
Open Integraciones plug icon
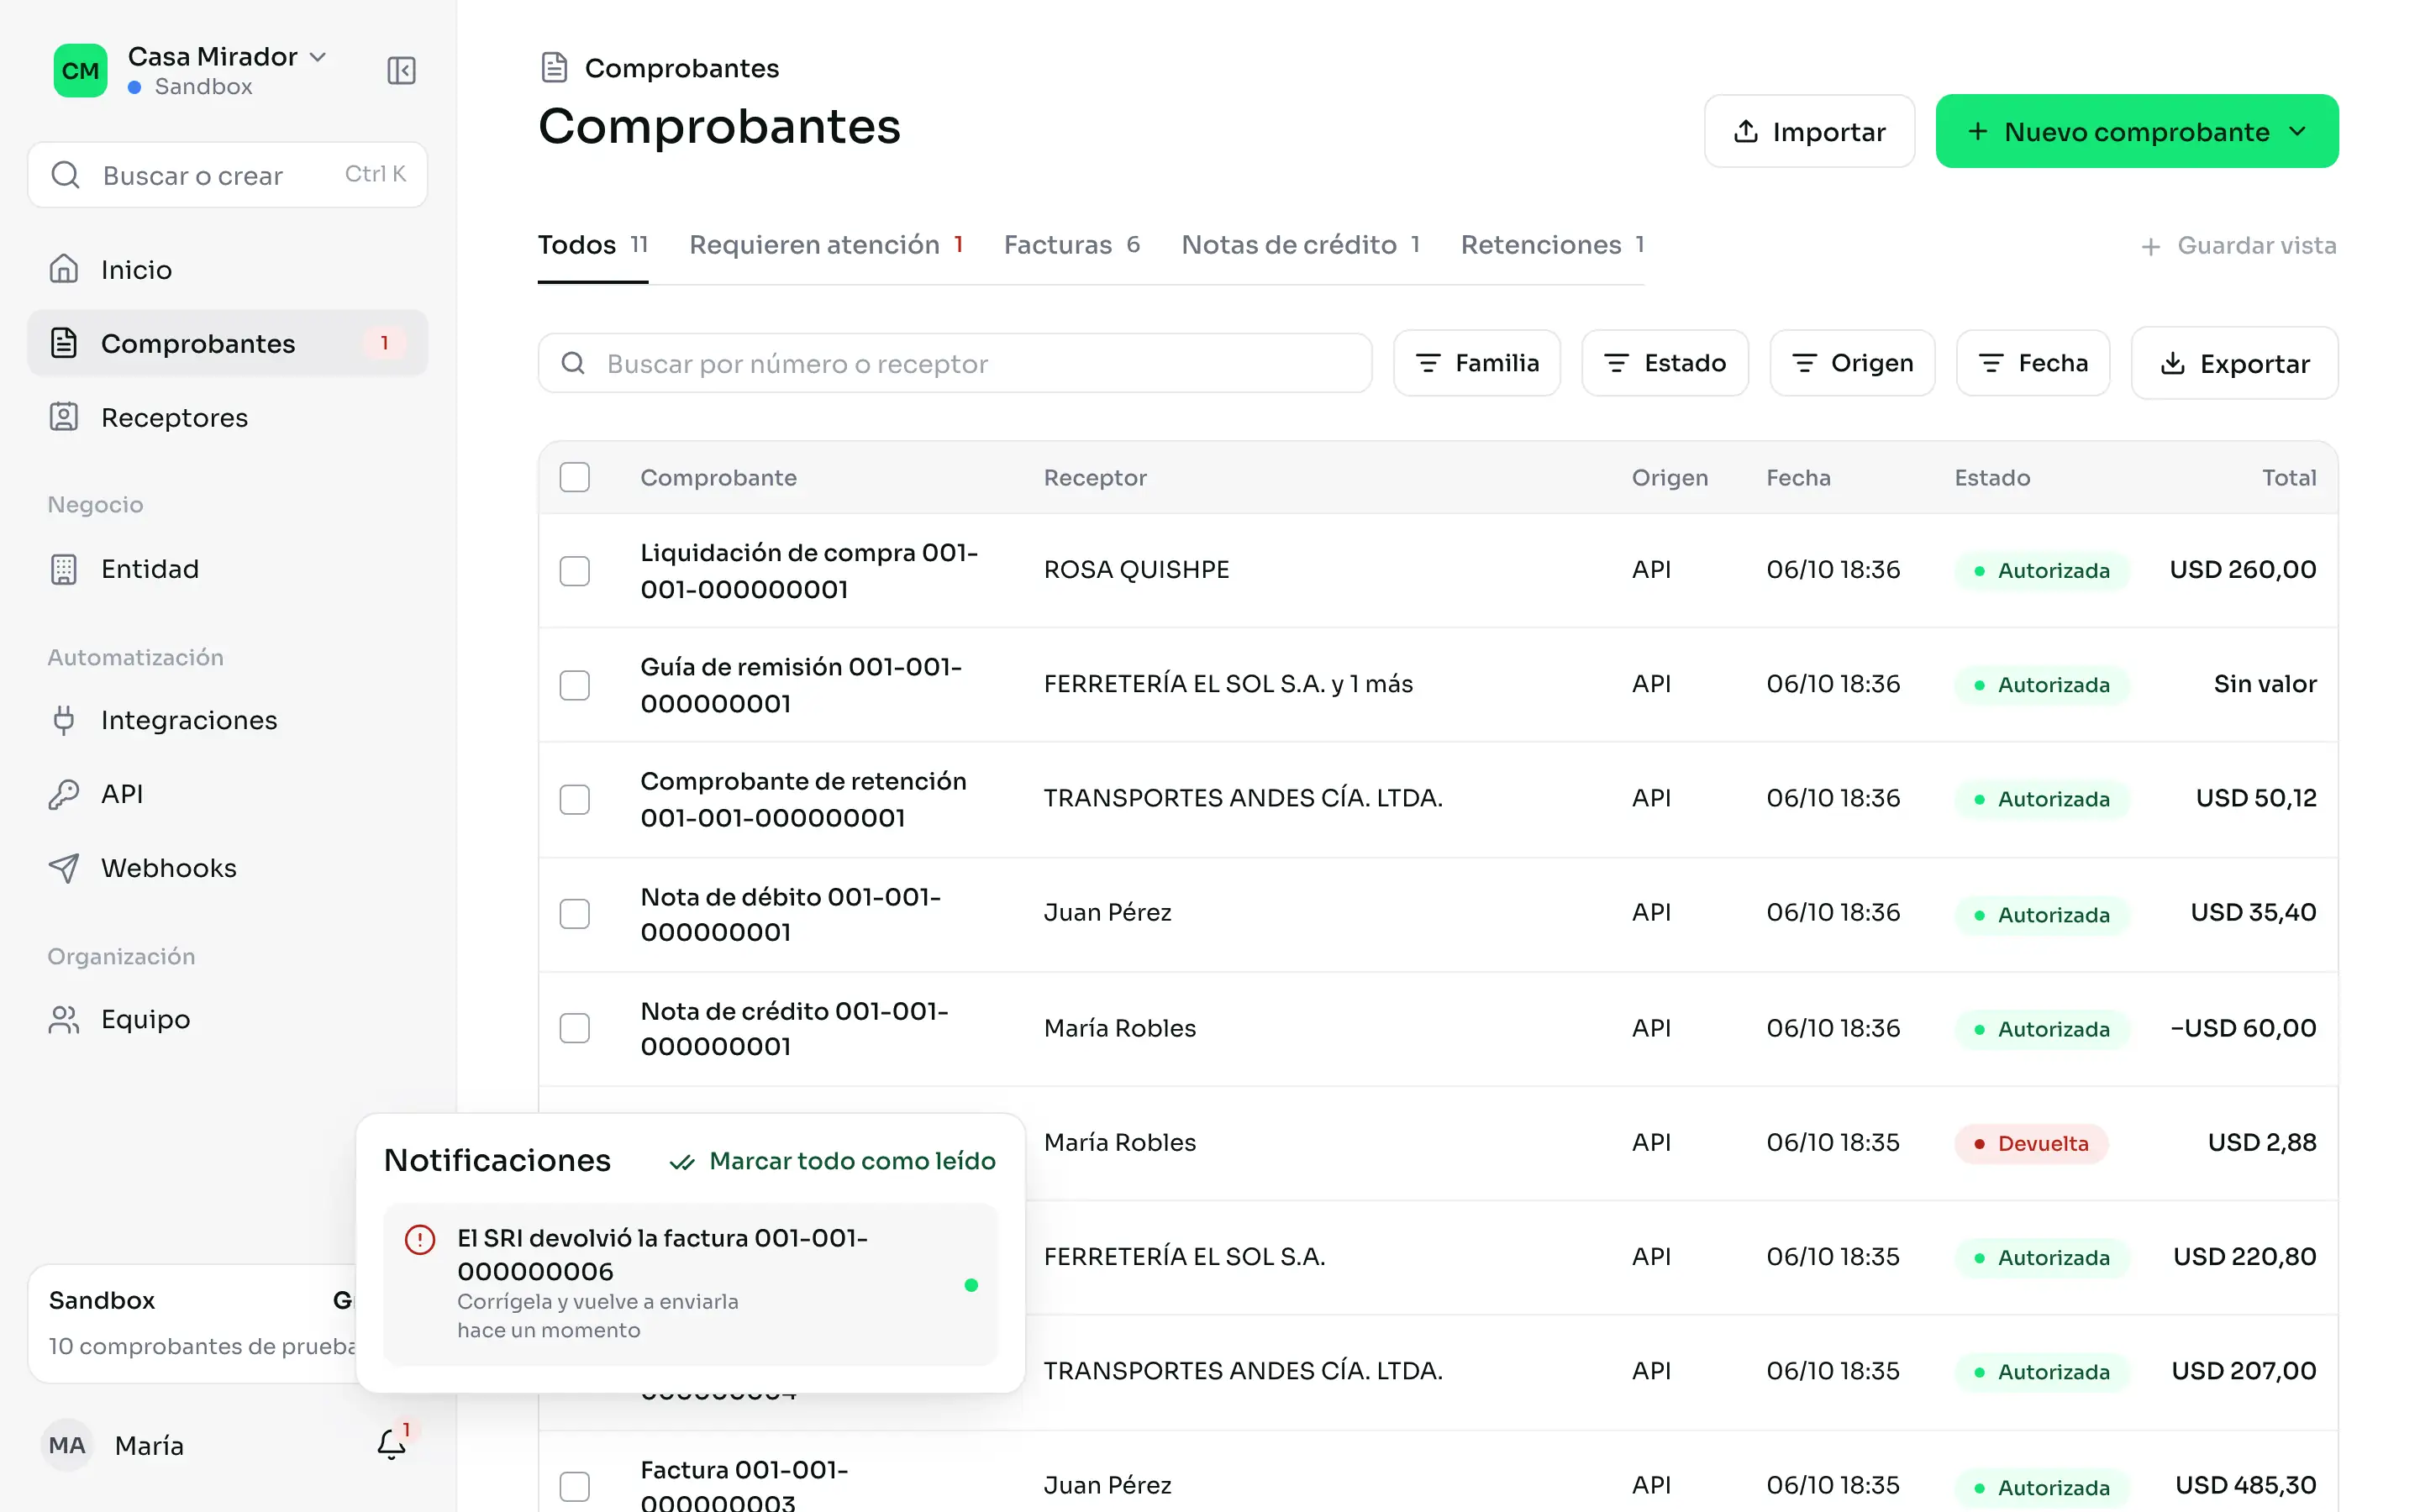[64, 720]
